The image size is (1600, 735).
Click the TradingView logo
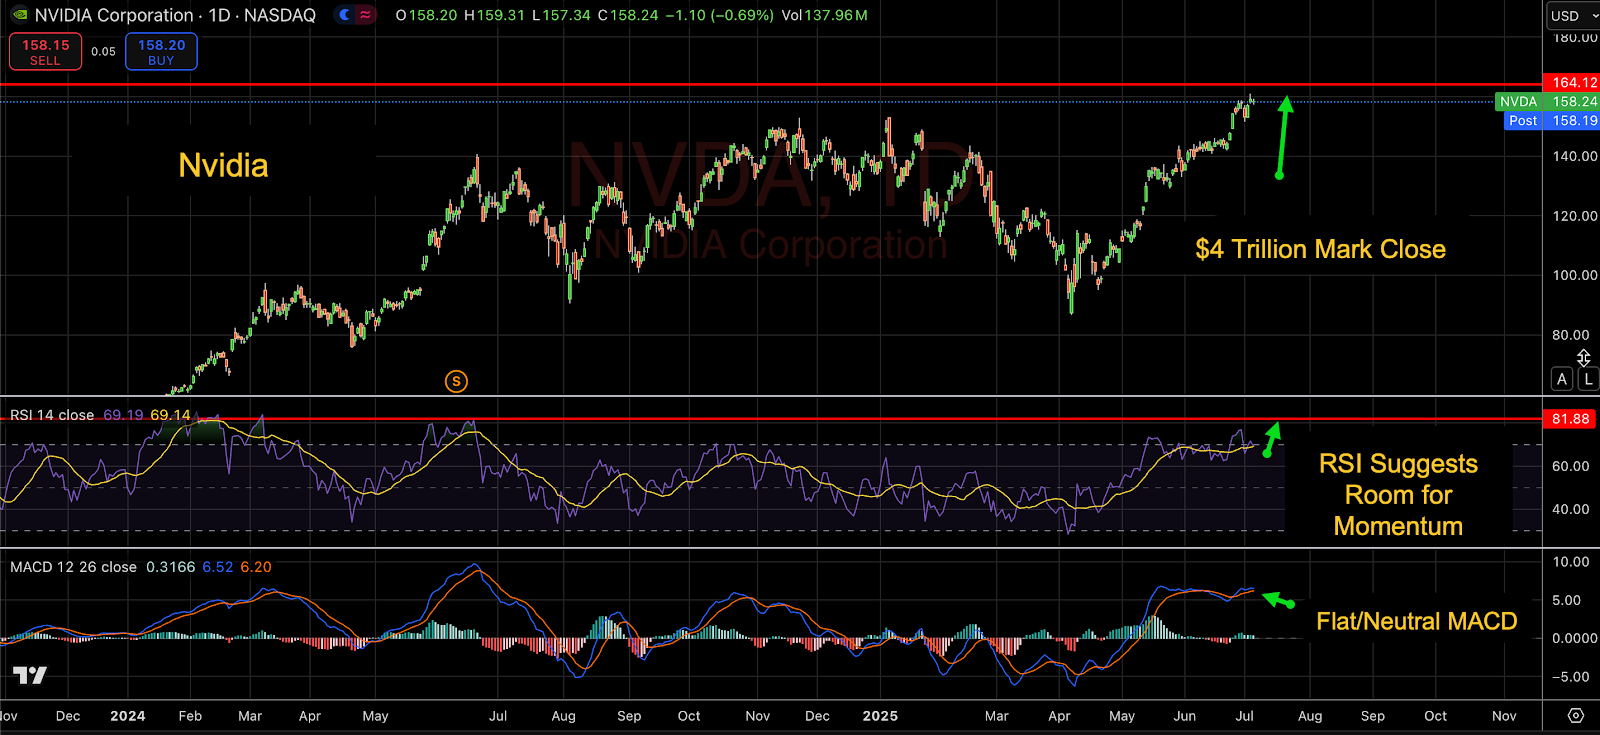tap(30, 676)
